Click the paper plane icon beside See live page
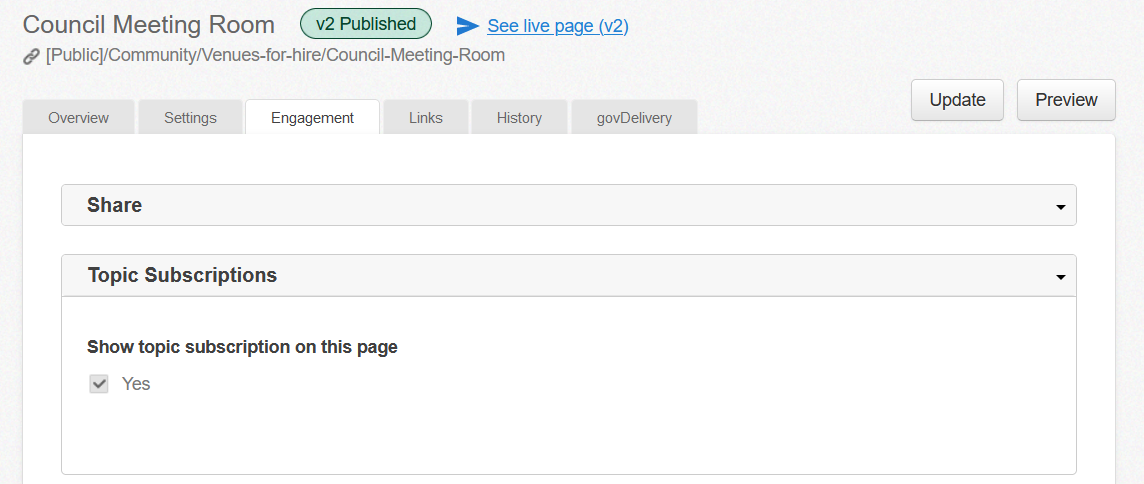Screen dimensions: 1144x484 tap(467, 26)
